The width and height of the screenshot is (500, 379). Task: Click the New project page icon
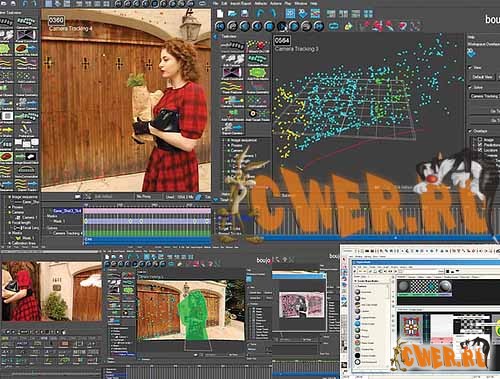pos(220,14)
